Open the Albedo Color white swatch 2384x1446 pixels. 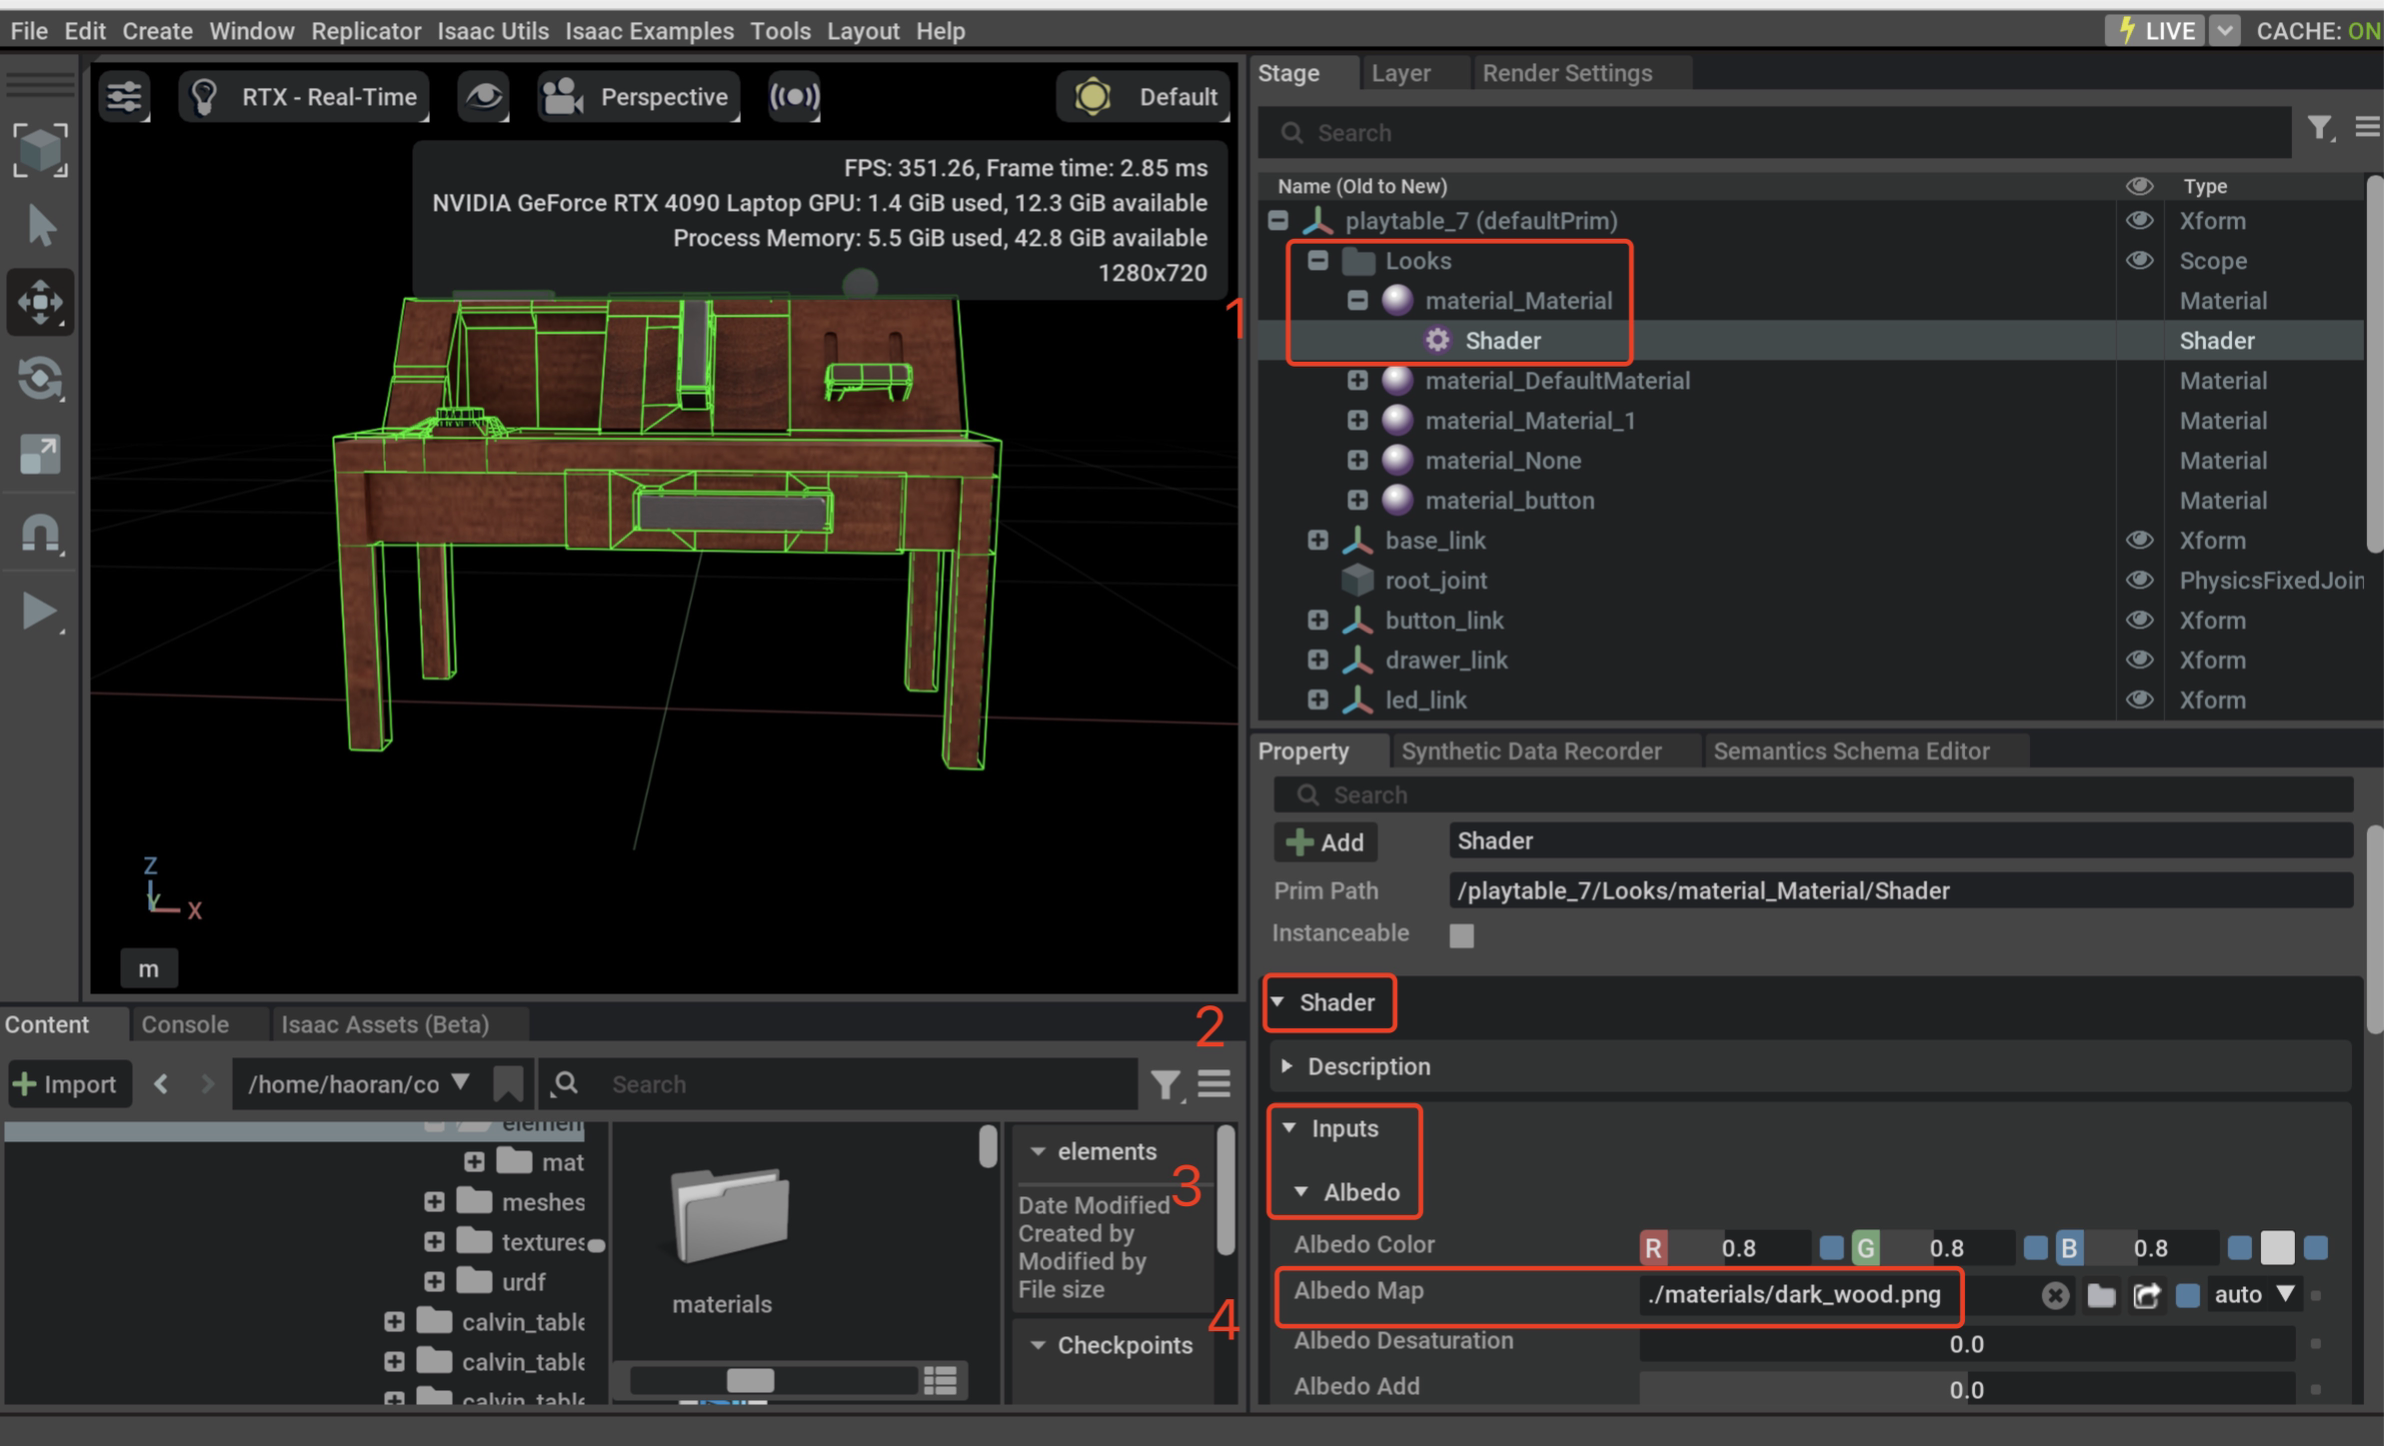point(2277,1248)
